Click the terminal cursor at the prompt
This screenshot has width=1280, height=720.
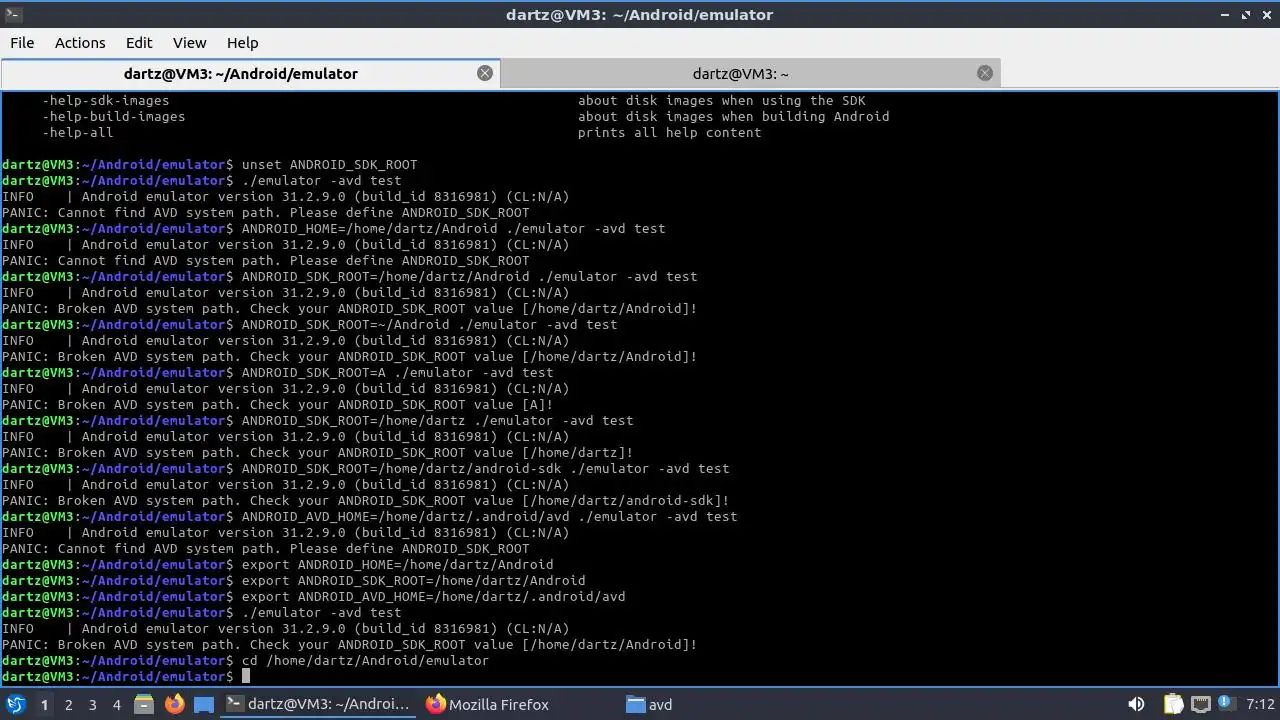[246, 677]
